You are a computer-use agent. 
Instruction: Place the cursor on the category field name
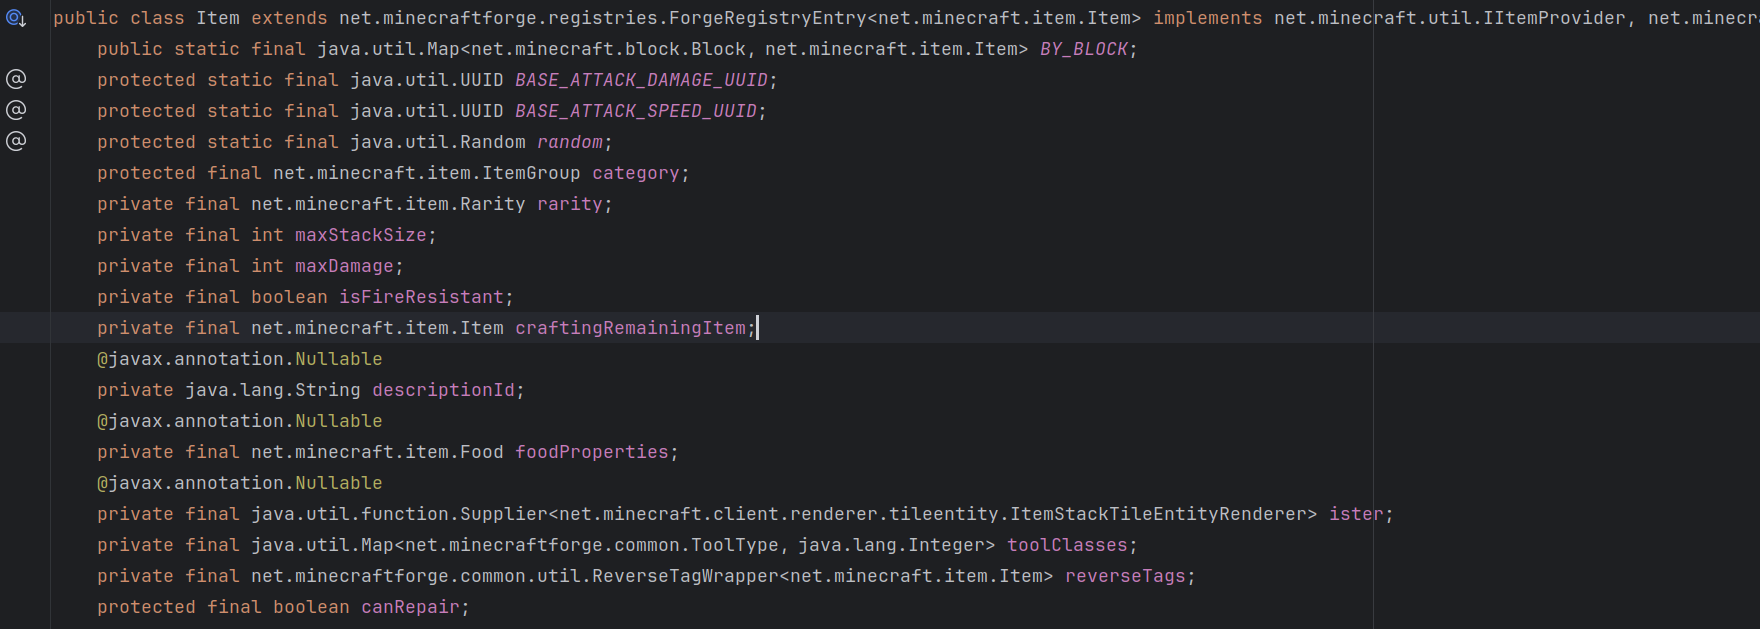point(635,173)
